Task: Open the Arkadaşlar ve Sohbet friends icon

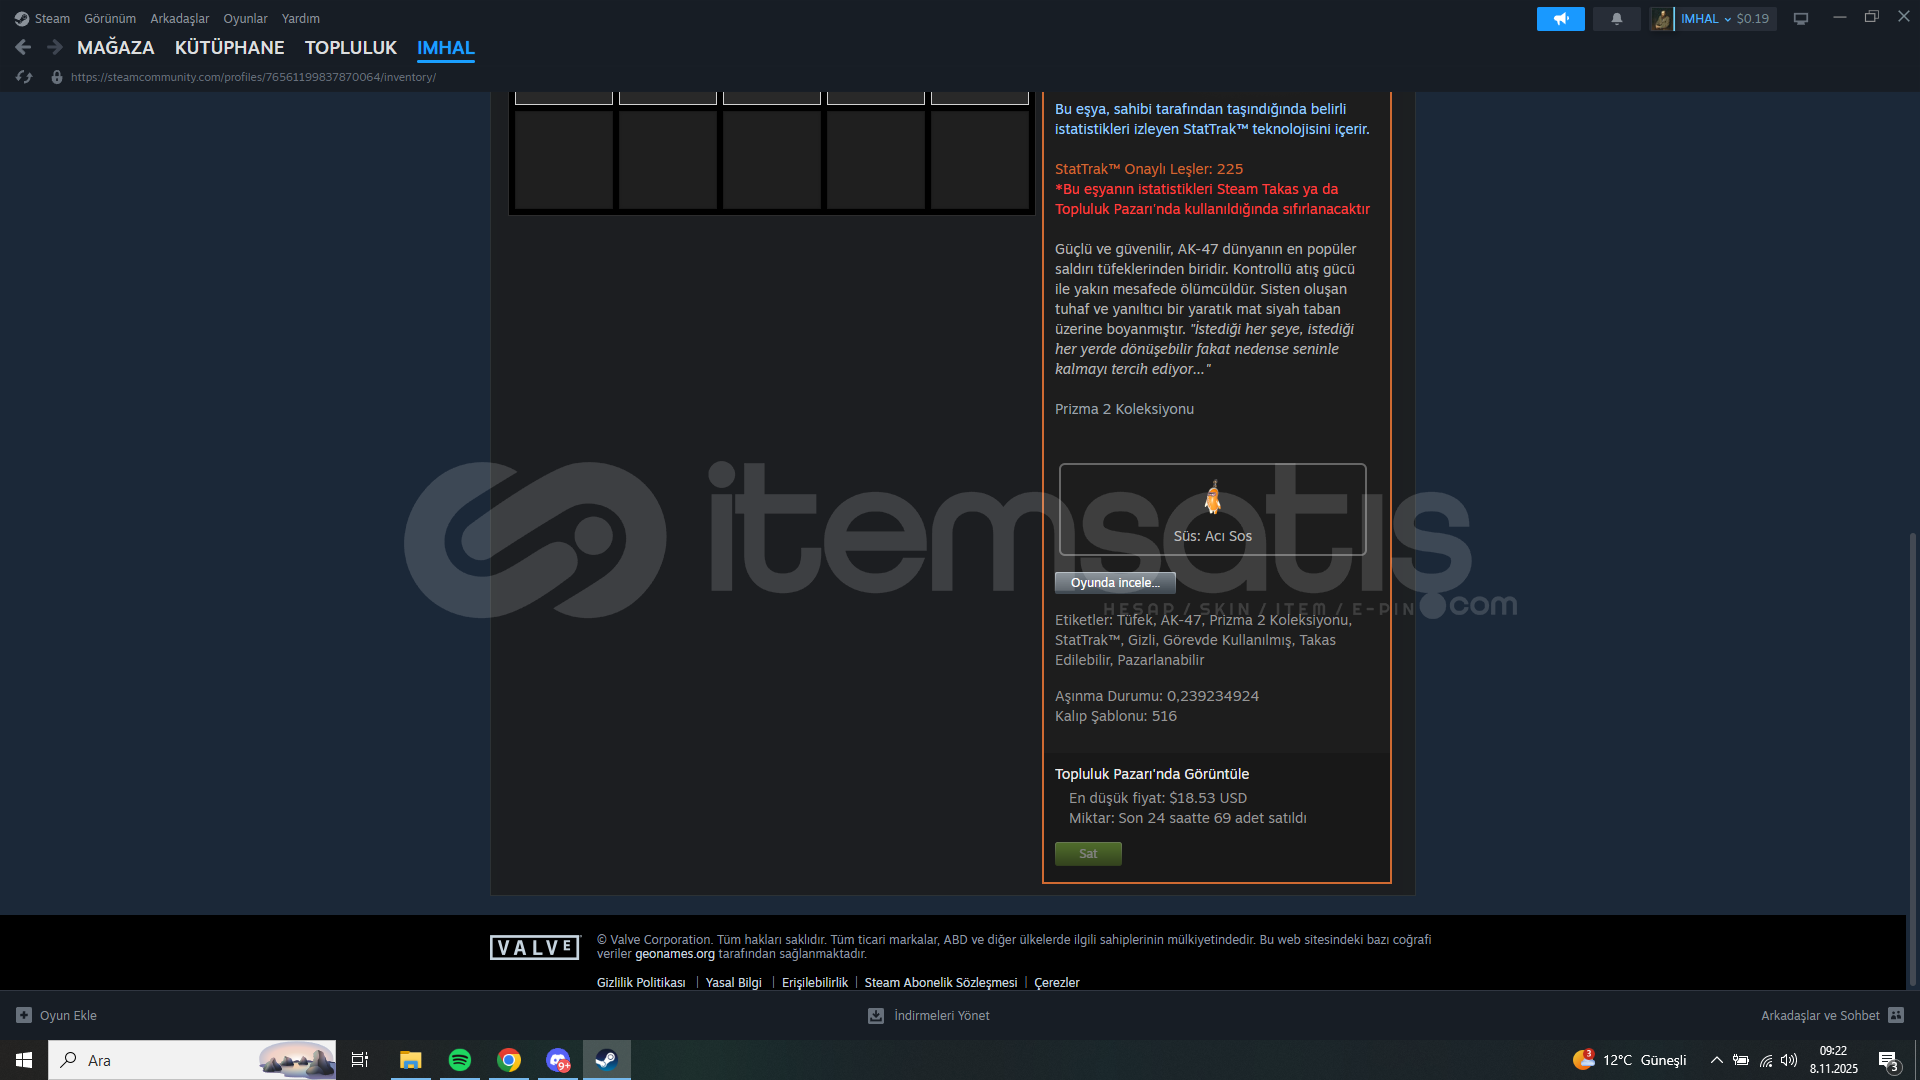Action: 1896,1015
